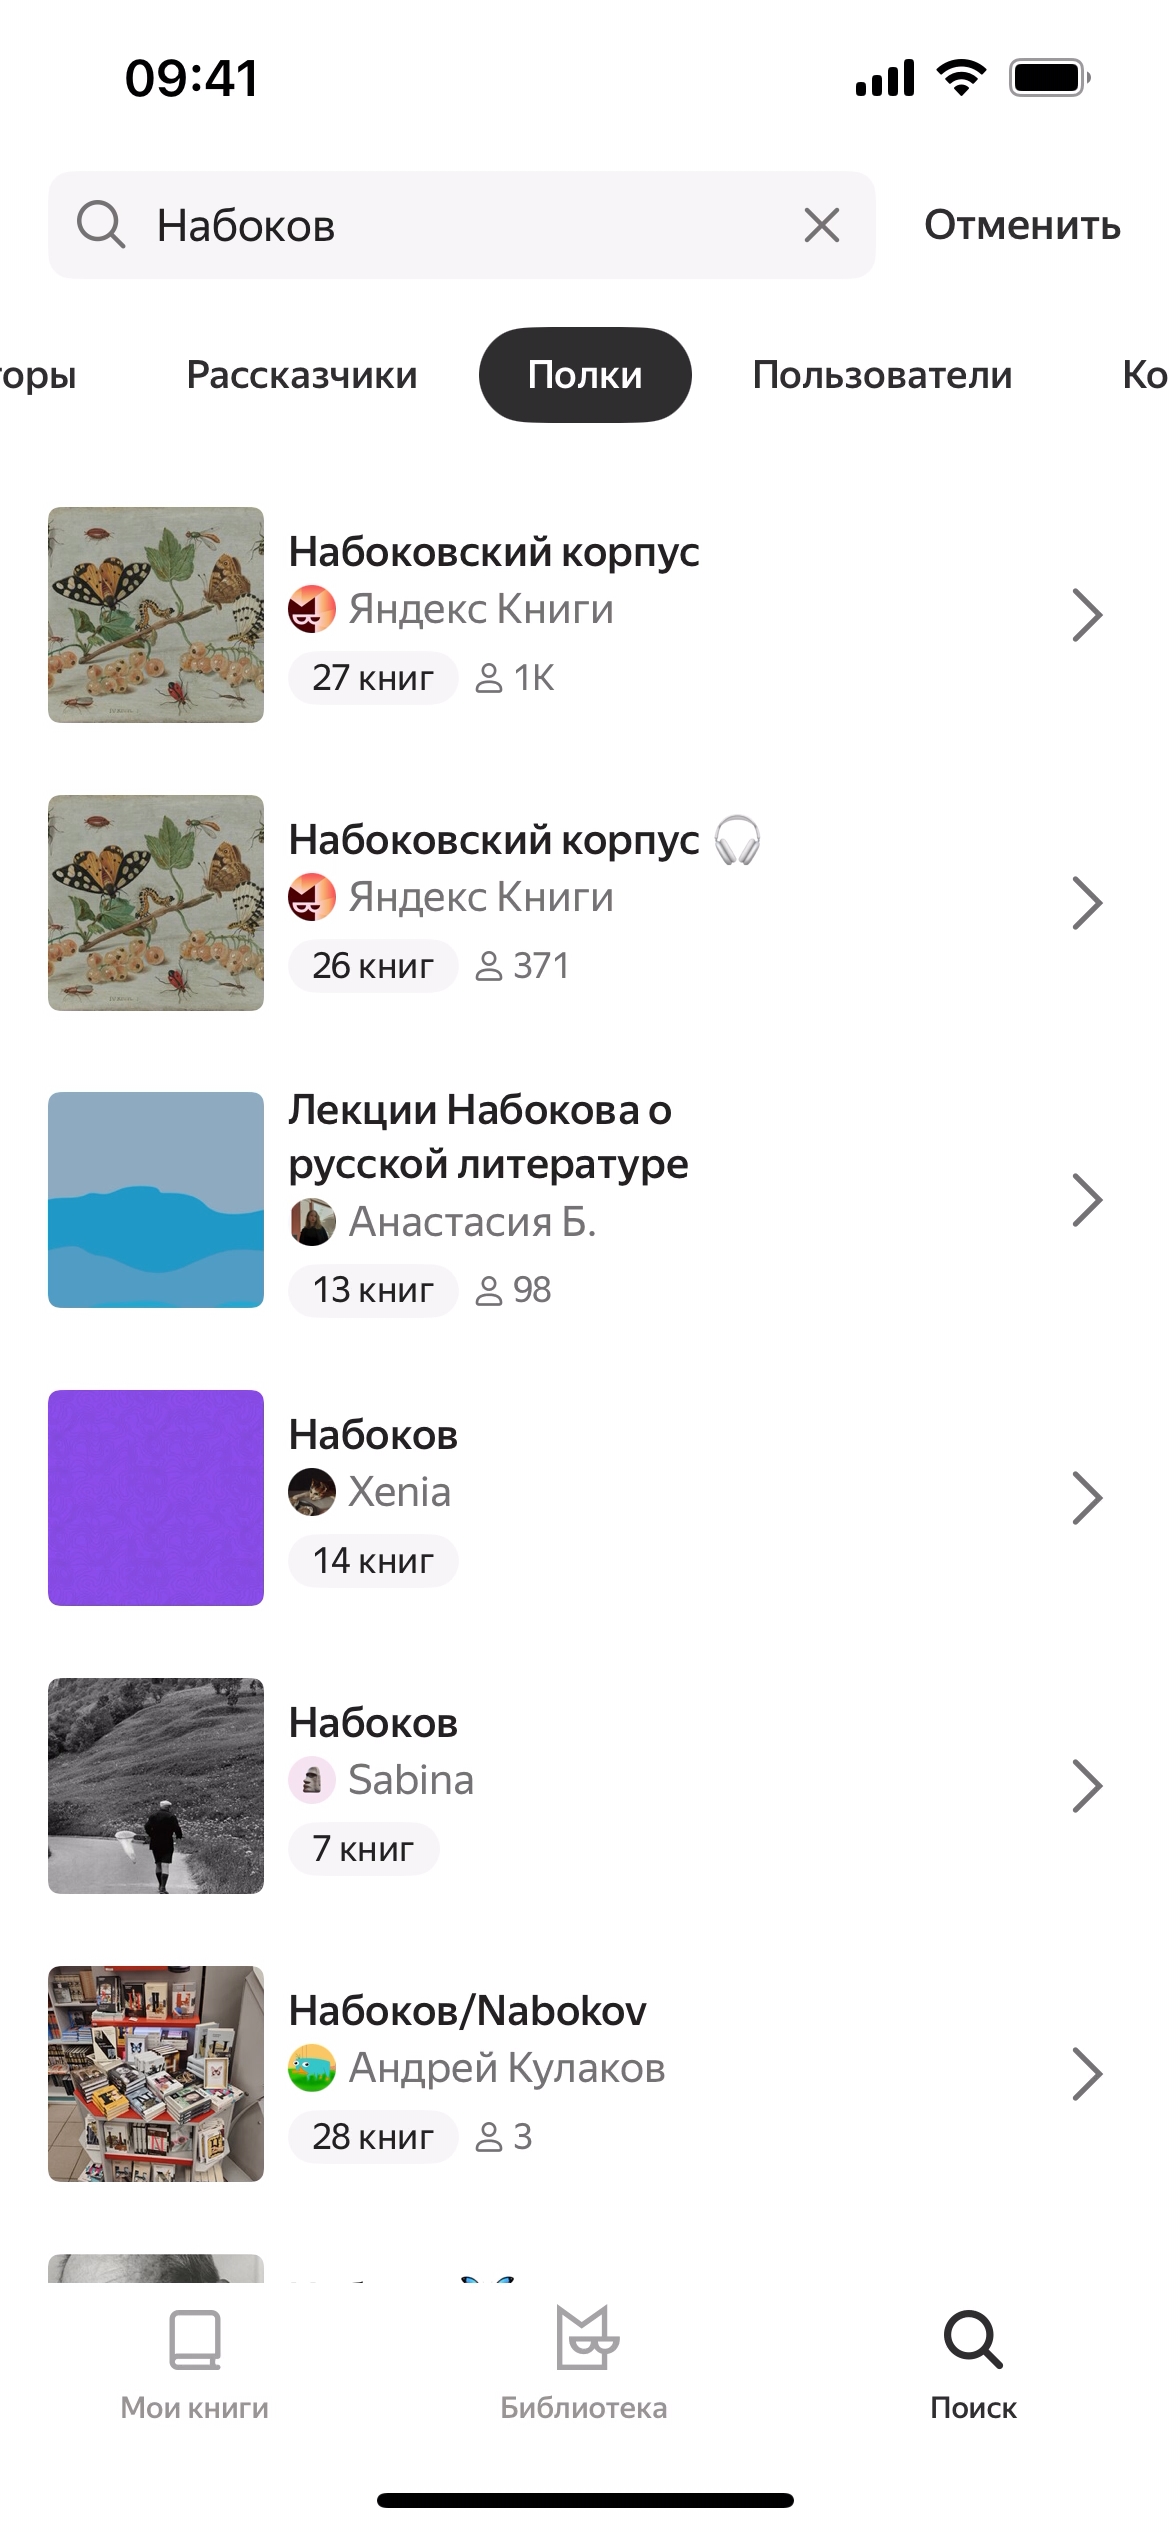Tap the Поиск icon in bottom bar

[x=972, y=2338]
